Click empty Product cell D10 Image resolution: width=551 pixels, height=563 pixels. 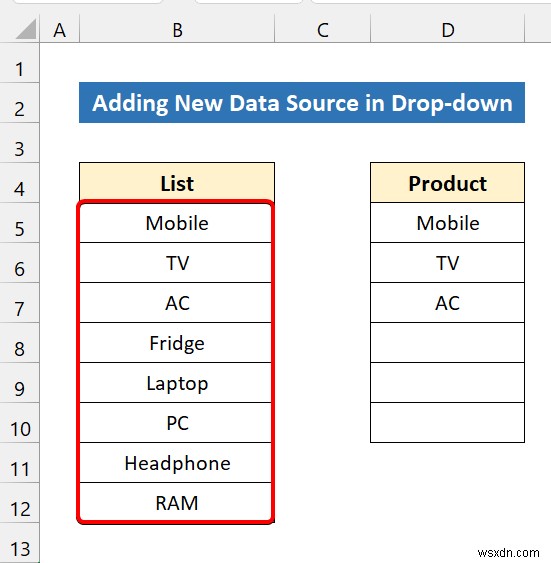tap(448, 423)
